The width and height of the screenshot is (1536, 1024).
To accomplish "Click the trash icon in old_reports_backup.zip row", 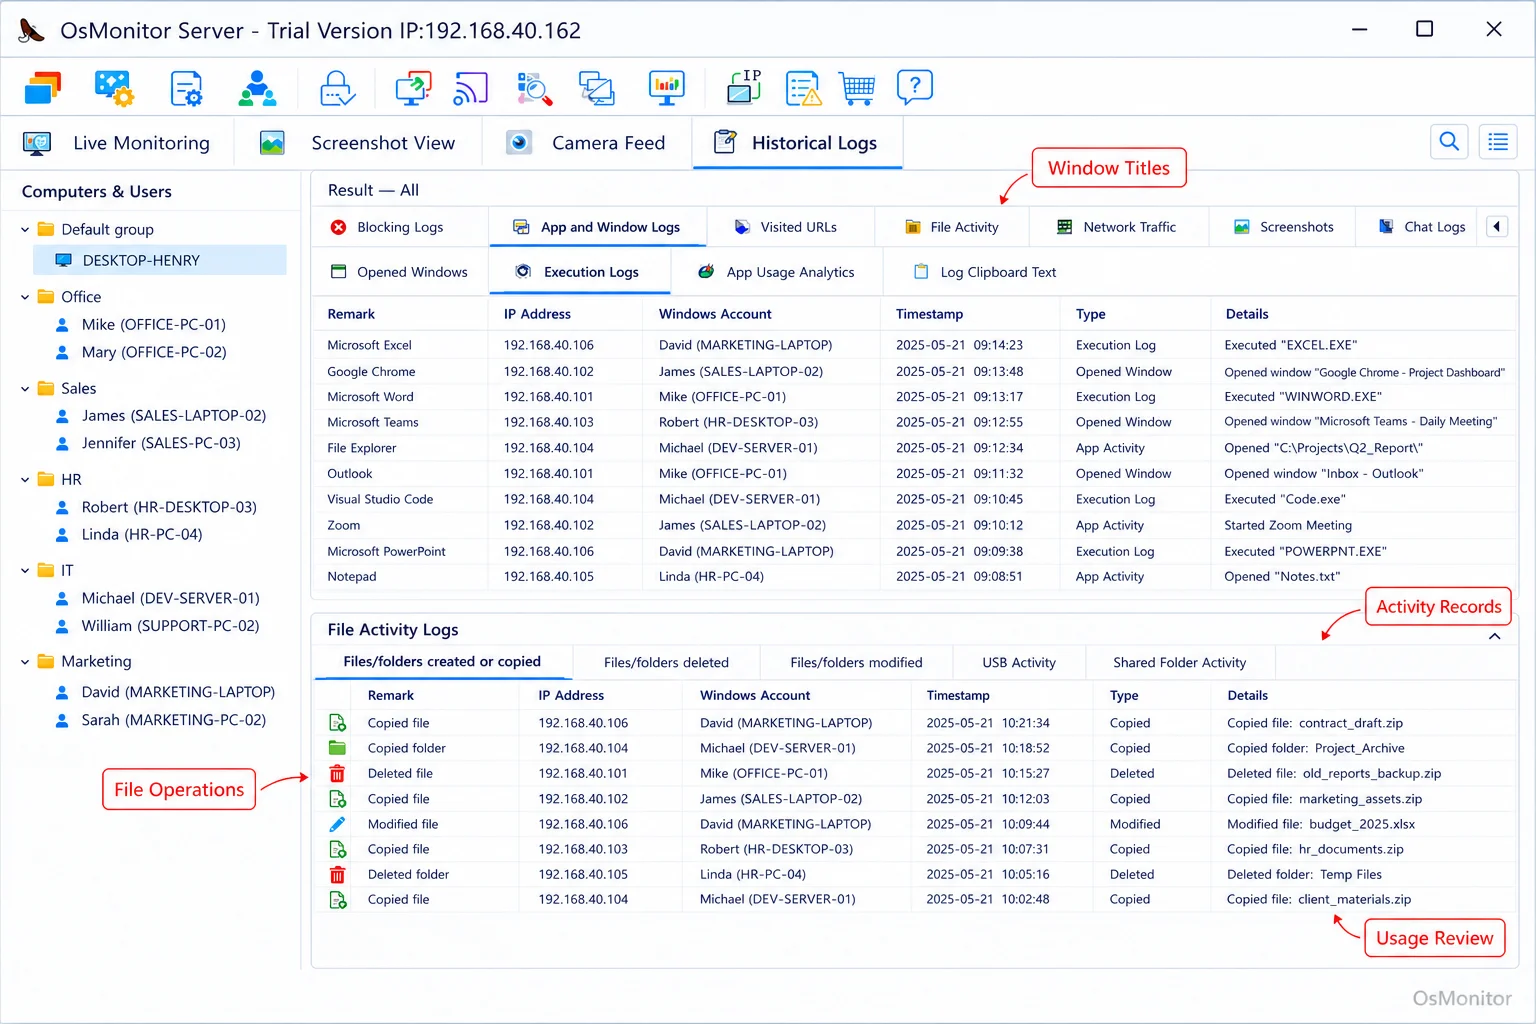I will 338,773.
